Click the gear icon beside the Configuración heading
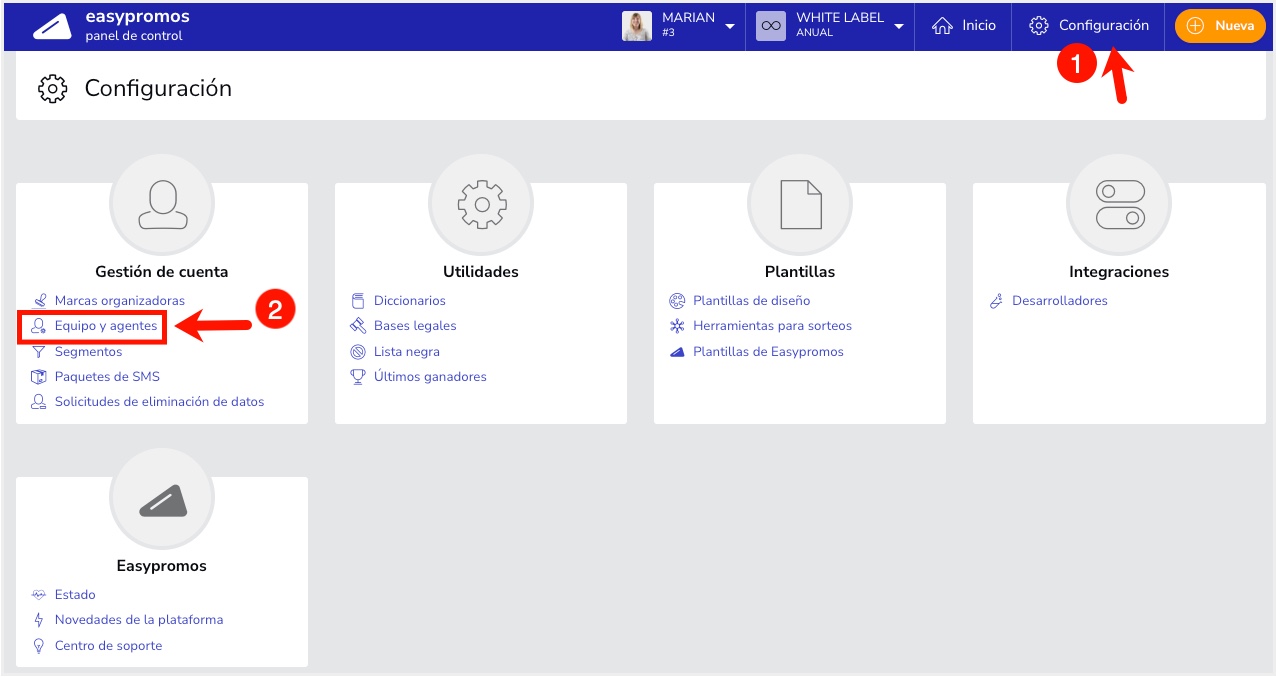1276x677 pixels. coord(52,88)
